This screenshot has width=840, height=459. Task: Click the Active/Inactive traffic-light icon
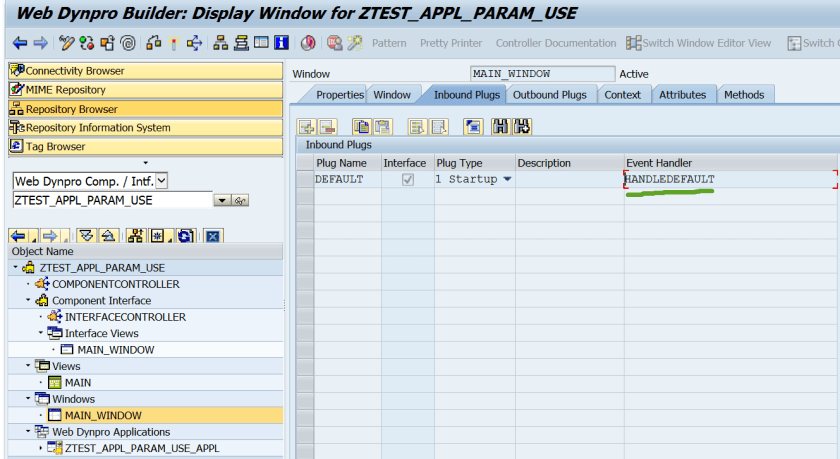(x=87, y=43)
